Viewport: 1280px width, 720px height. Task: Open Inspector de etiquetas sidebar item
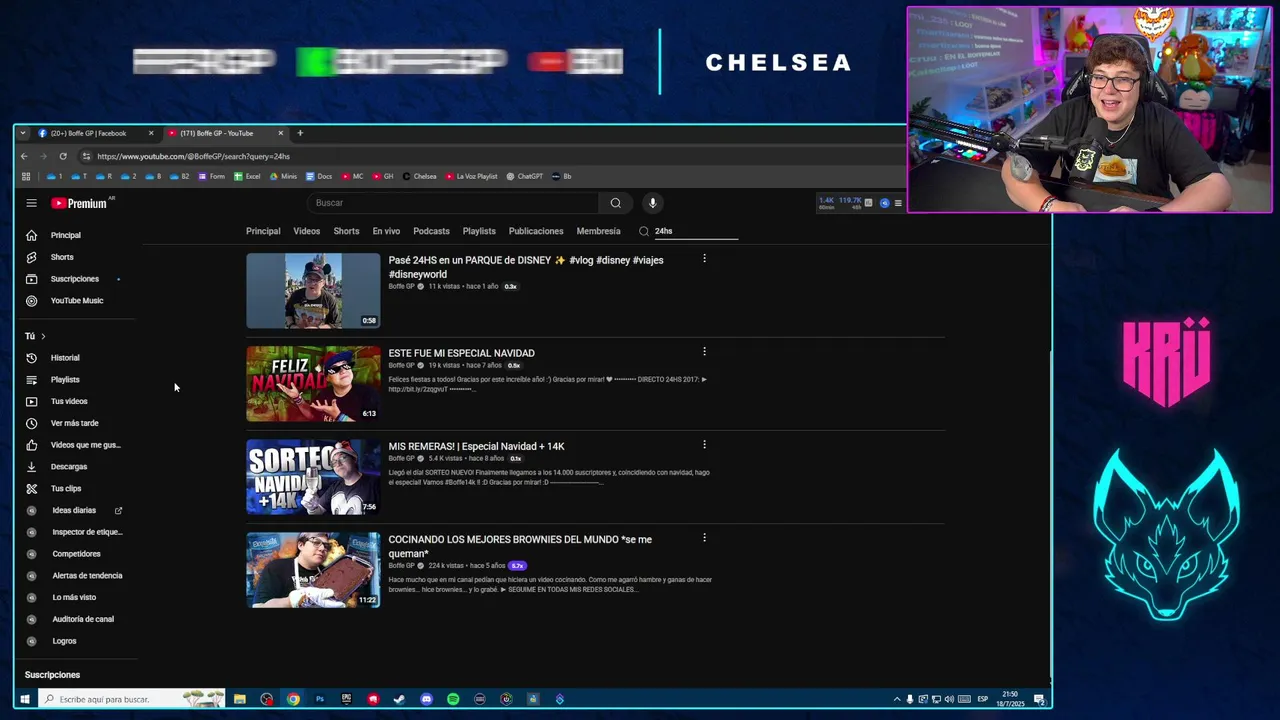tap(87, 532)
